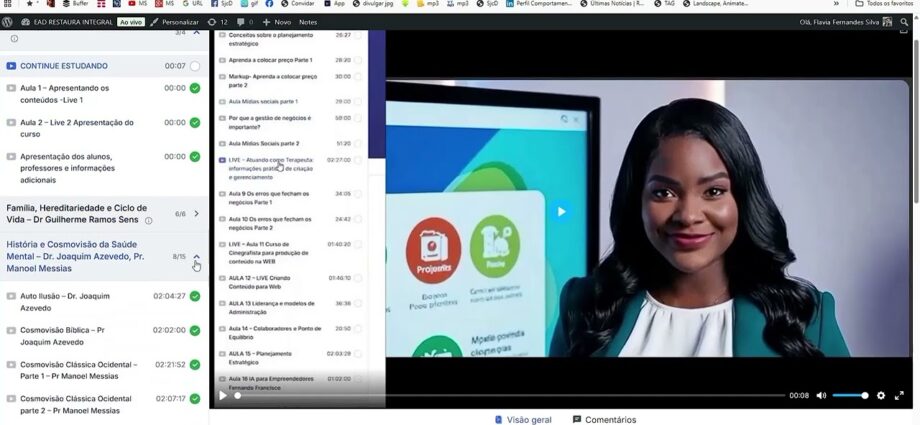Screen dimensions: 920x425
Task: Open video player settings gear
Action: tap(881, 395)
